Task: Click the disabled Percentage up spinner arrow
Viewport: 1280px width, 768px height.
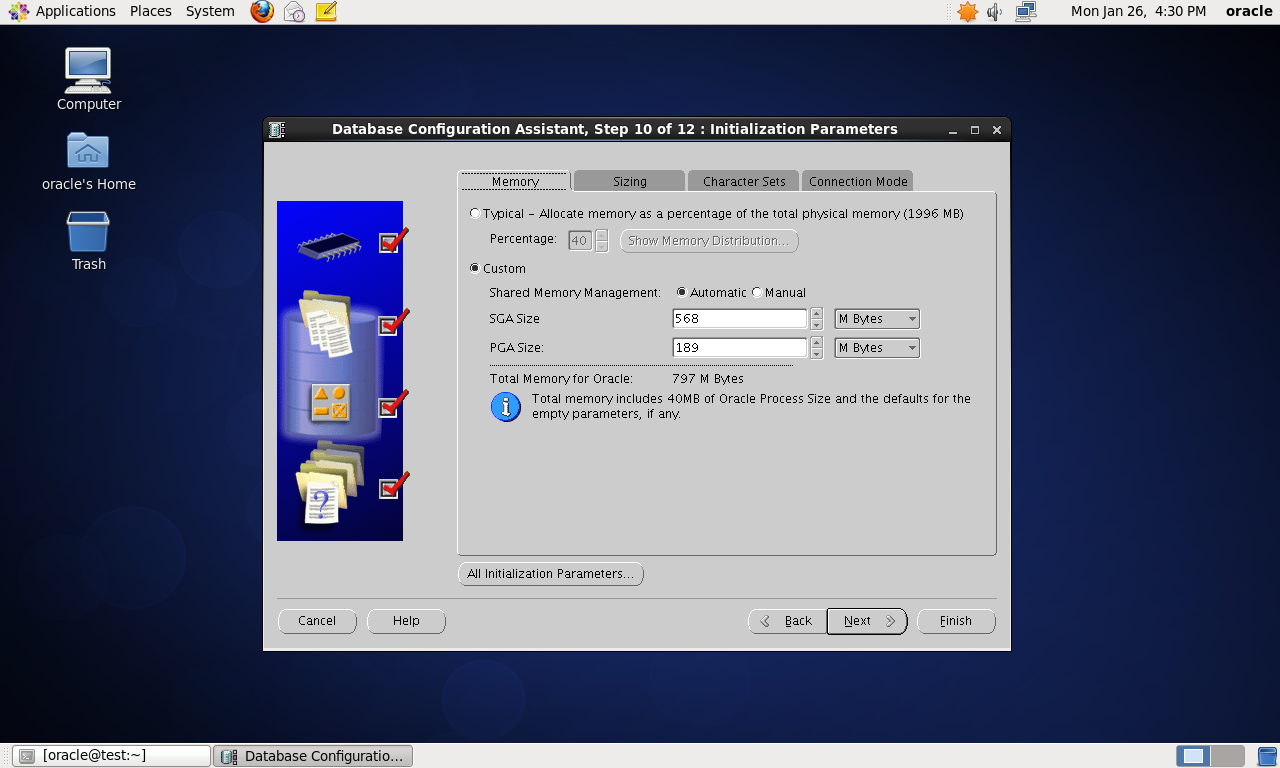Action: [x=601, y=235]
